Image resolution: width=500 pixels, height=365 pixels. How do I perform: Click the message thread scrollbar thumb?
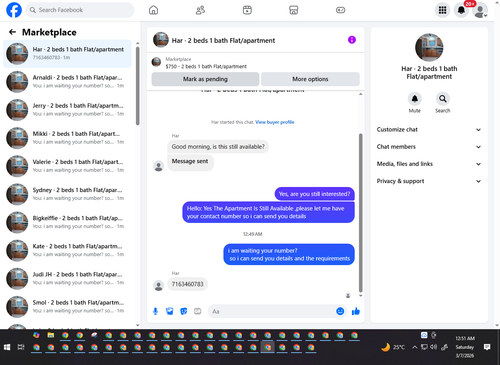click(360, 213)
